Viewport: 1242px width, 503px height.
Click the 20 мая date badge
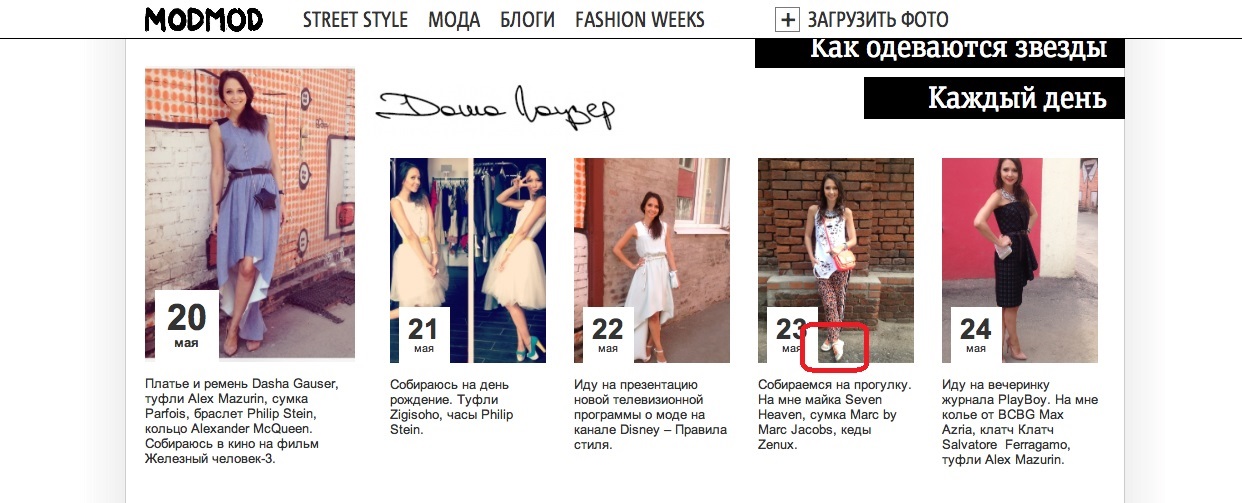187,324
